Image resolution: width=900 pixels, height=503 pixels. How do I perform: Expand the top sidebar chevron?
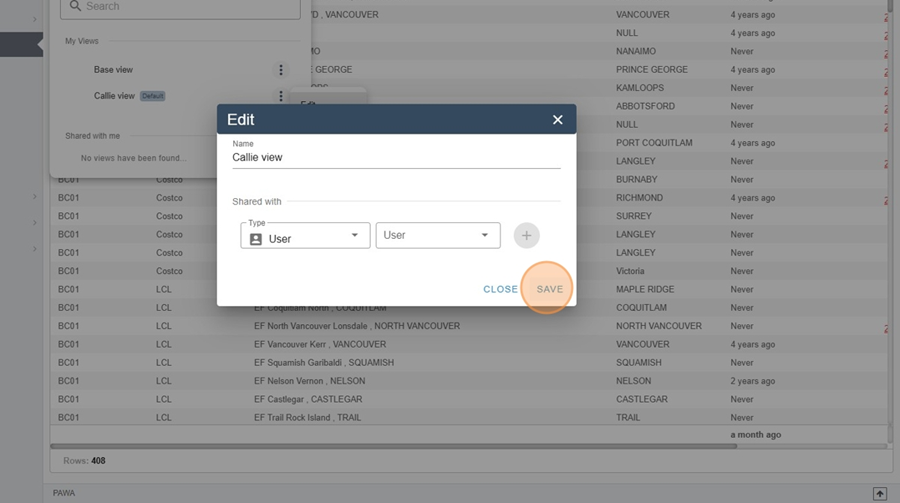(34, 20)
